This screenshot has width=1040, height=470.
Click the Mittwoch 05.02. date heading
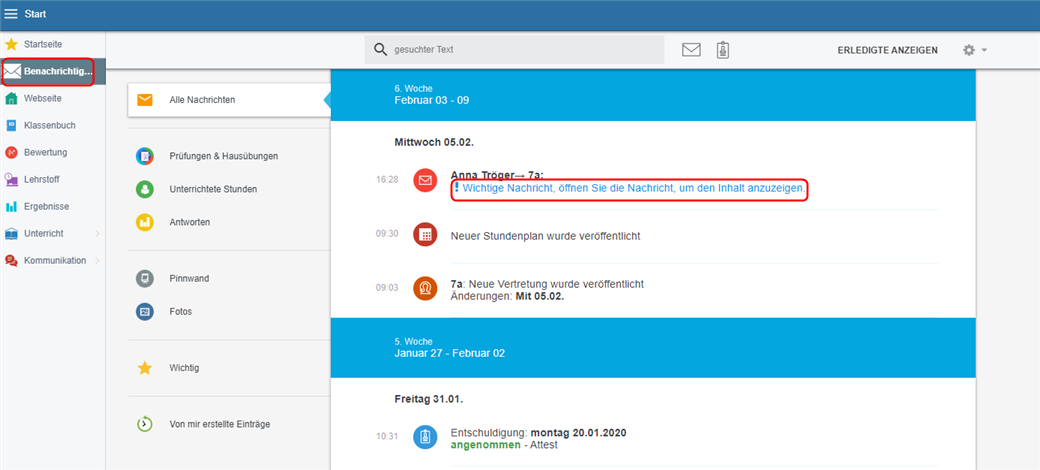click(434, 142)
